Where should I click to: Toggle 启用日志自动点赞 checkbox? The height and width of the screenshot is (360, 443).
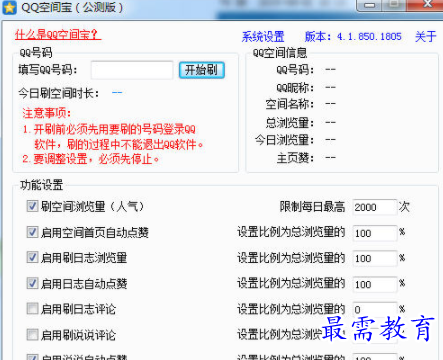pyautogui.click(x=32, y=283)
